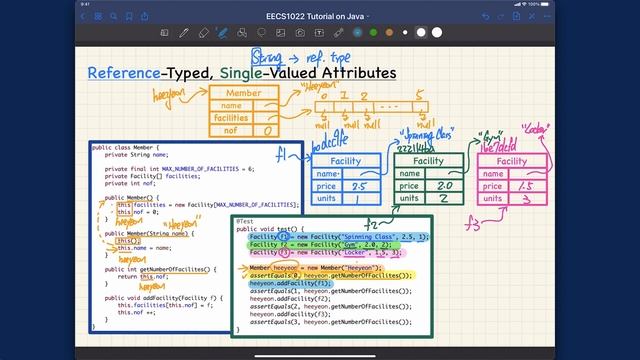The height and width of the screenshot is (360, 640).
Task: Select the medium stroke size dot
Action: [x=421, y=33]
